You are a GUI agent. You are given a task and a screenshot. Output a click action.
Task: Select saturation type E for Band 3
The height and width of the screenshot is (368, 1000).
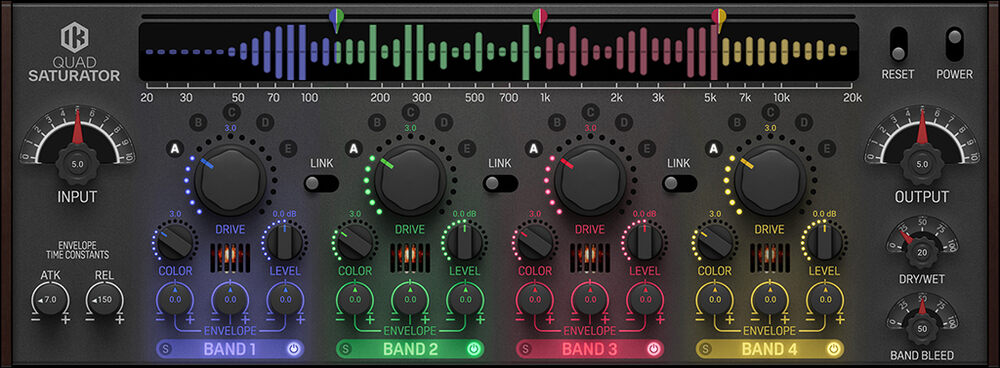tap(647, 149)
